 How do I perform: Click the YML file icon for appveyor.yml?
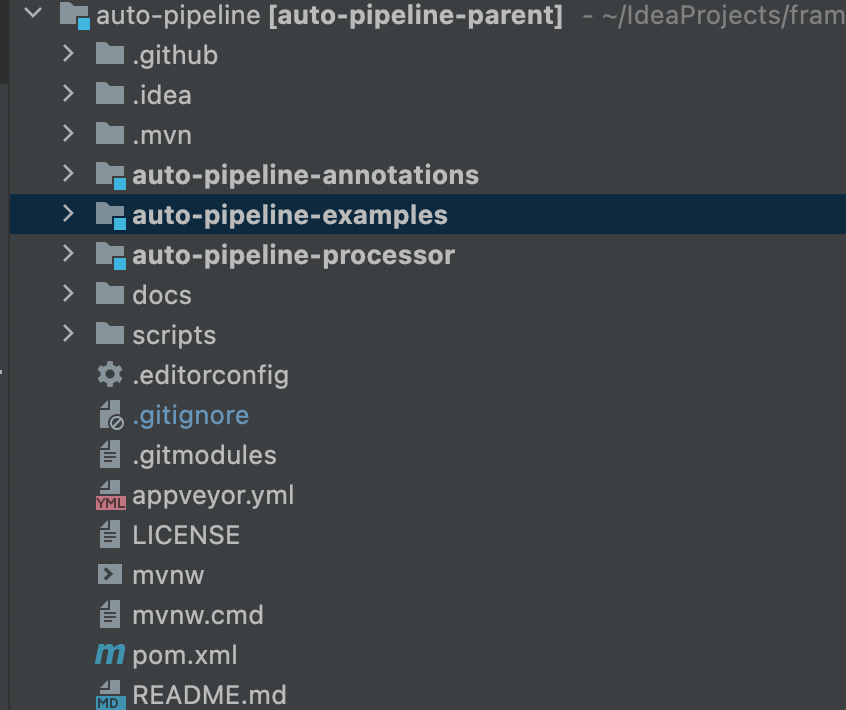110,496
